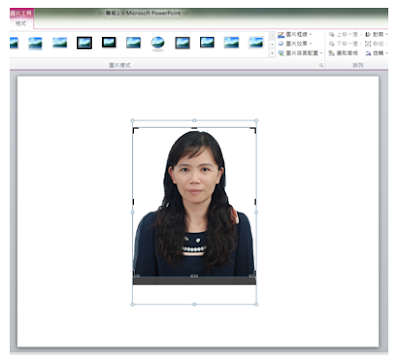Open the Picture Styles dialog launcher

[x=321, y=65]
